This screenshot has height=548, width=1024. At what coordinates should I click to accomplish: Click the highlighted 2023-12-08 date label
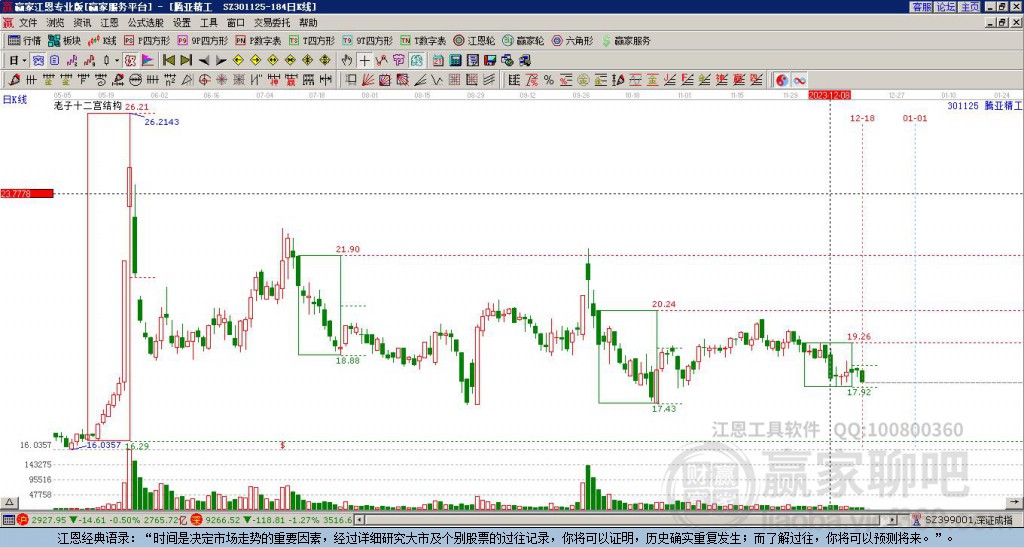tap(830, 95)
